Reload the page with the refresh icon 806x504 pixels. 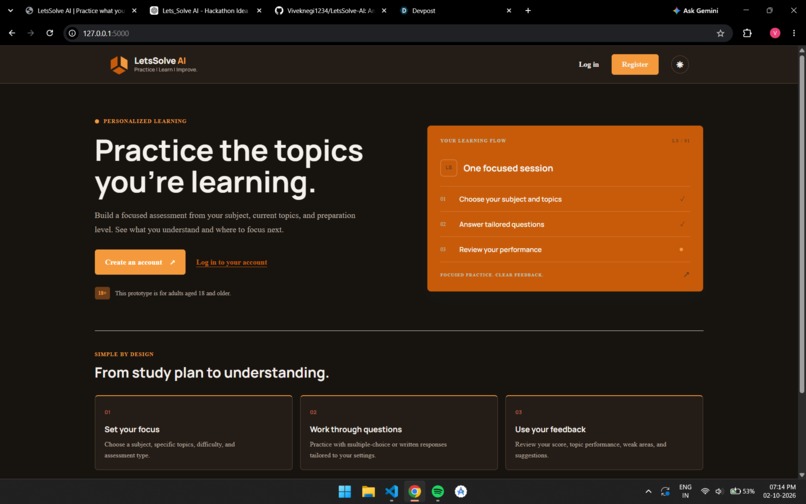[49, 33]
